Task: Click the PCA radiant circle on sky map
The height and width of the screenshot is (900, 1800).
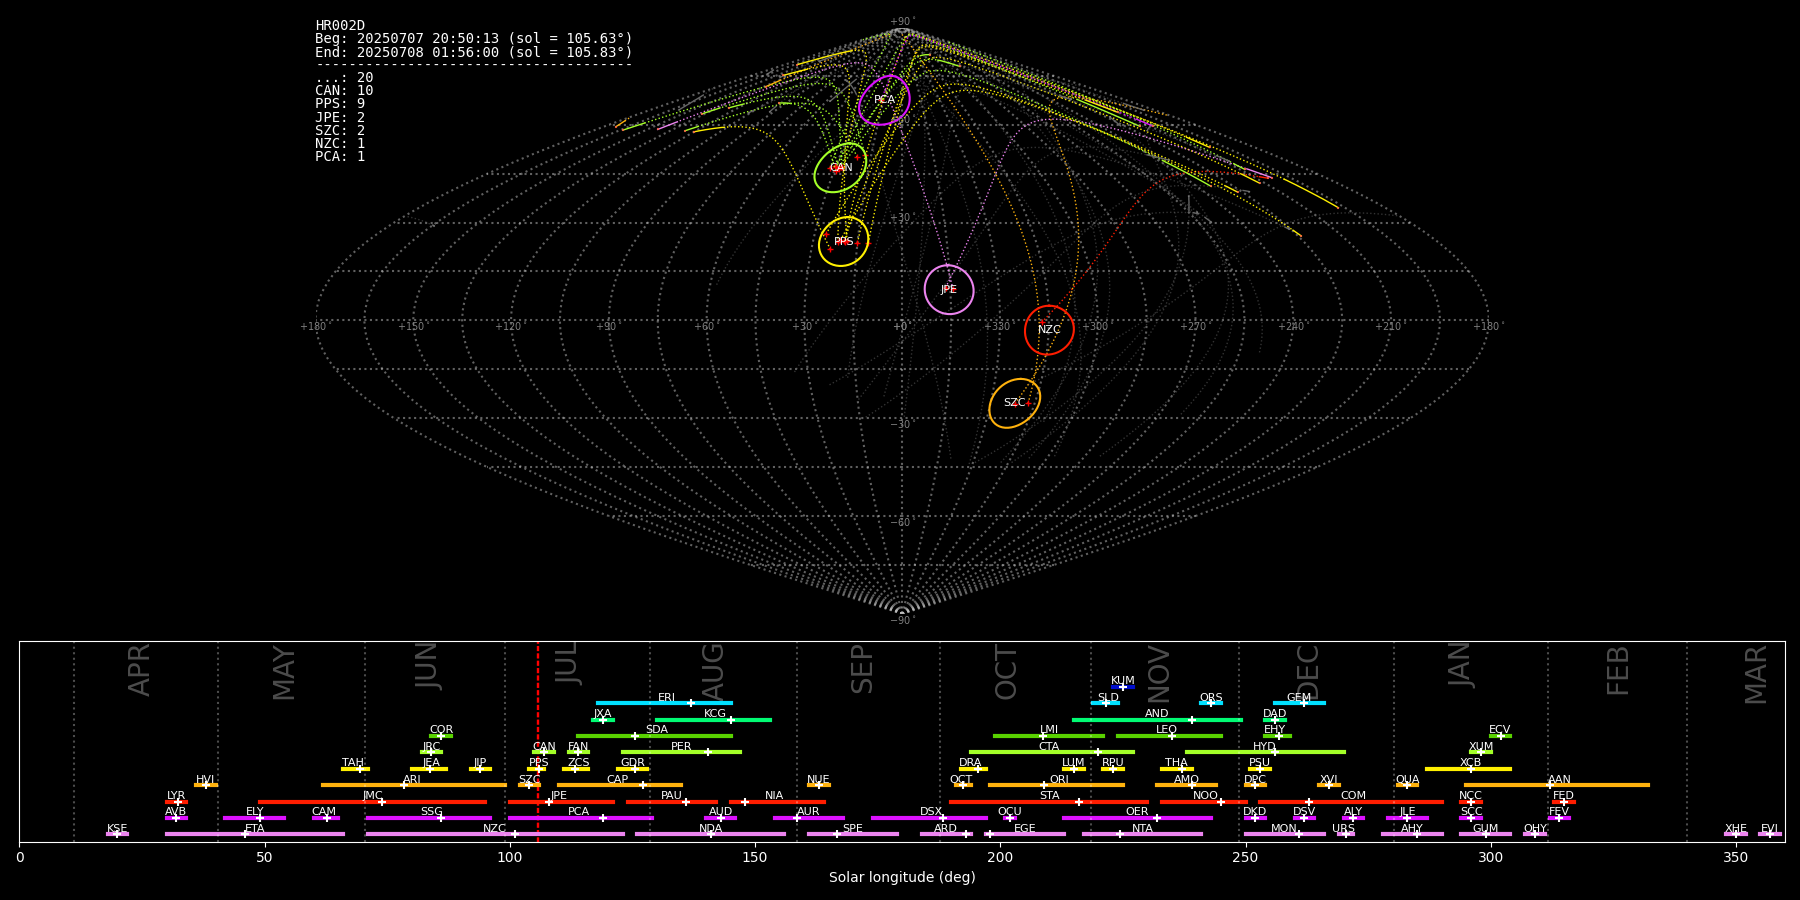Action: (x=884, y=100)
